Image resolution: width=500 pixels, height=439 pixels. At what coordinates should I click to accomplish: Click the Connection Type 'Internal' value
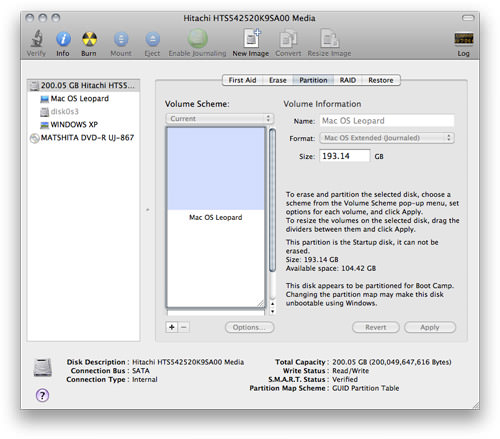(x=145, y=380)
